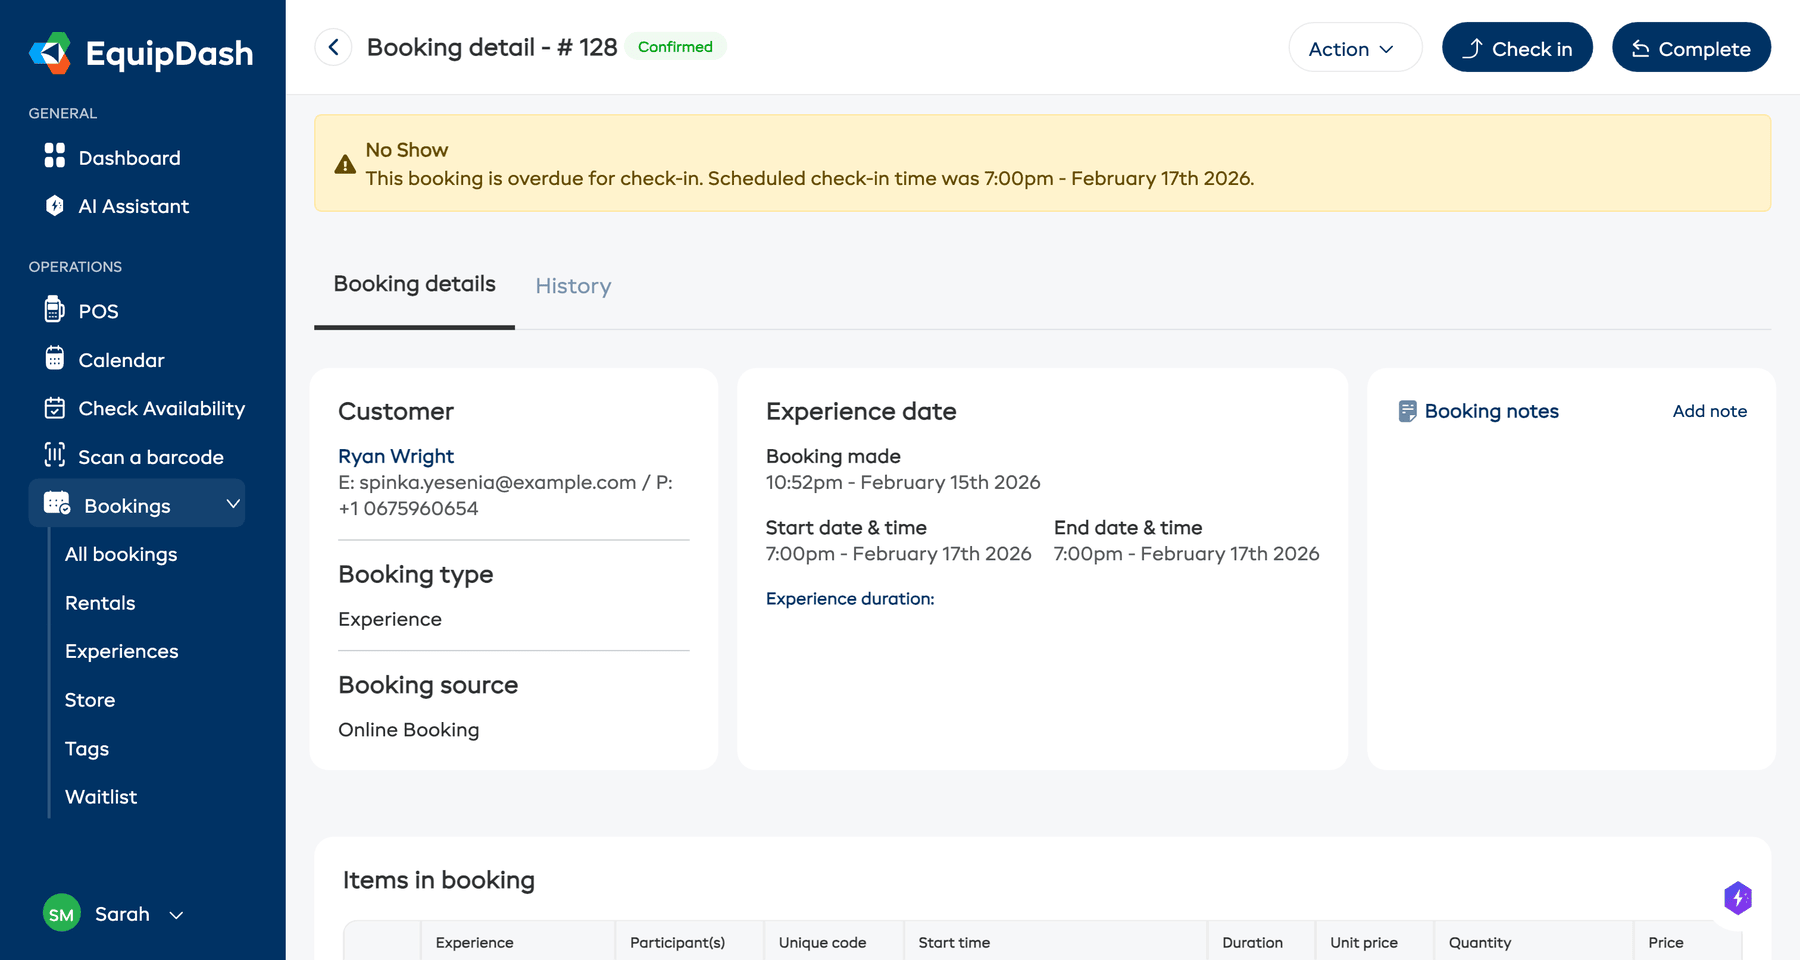Open the Calendar icon in sidebar
Image resolution: width=1800 pixels, height=960 pixels.
point(55,360)
